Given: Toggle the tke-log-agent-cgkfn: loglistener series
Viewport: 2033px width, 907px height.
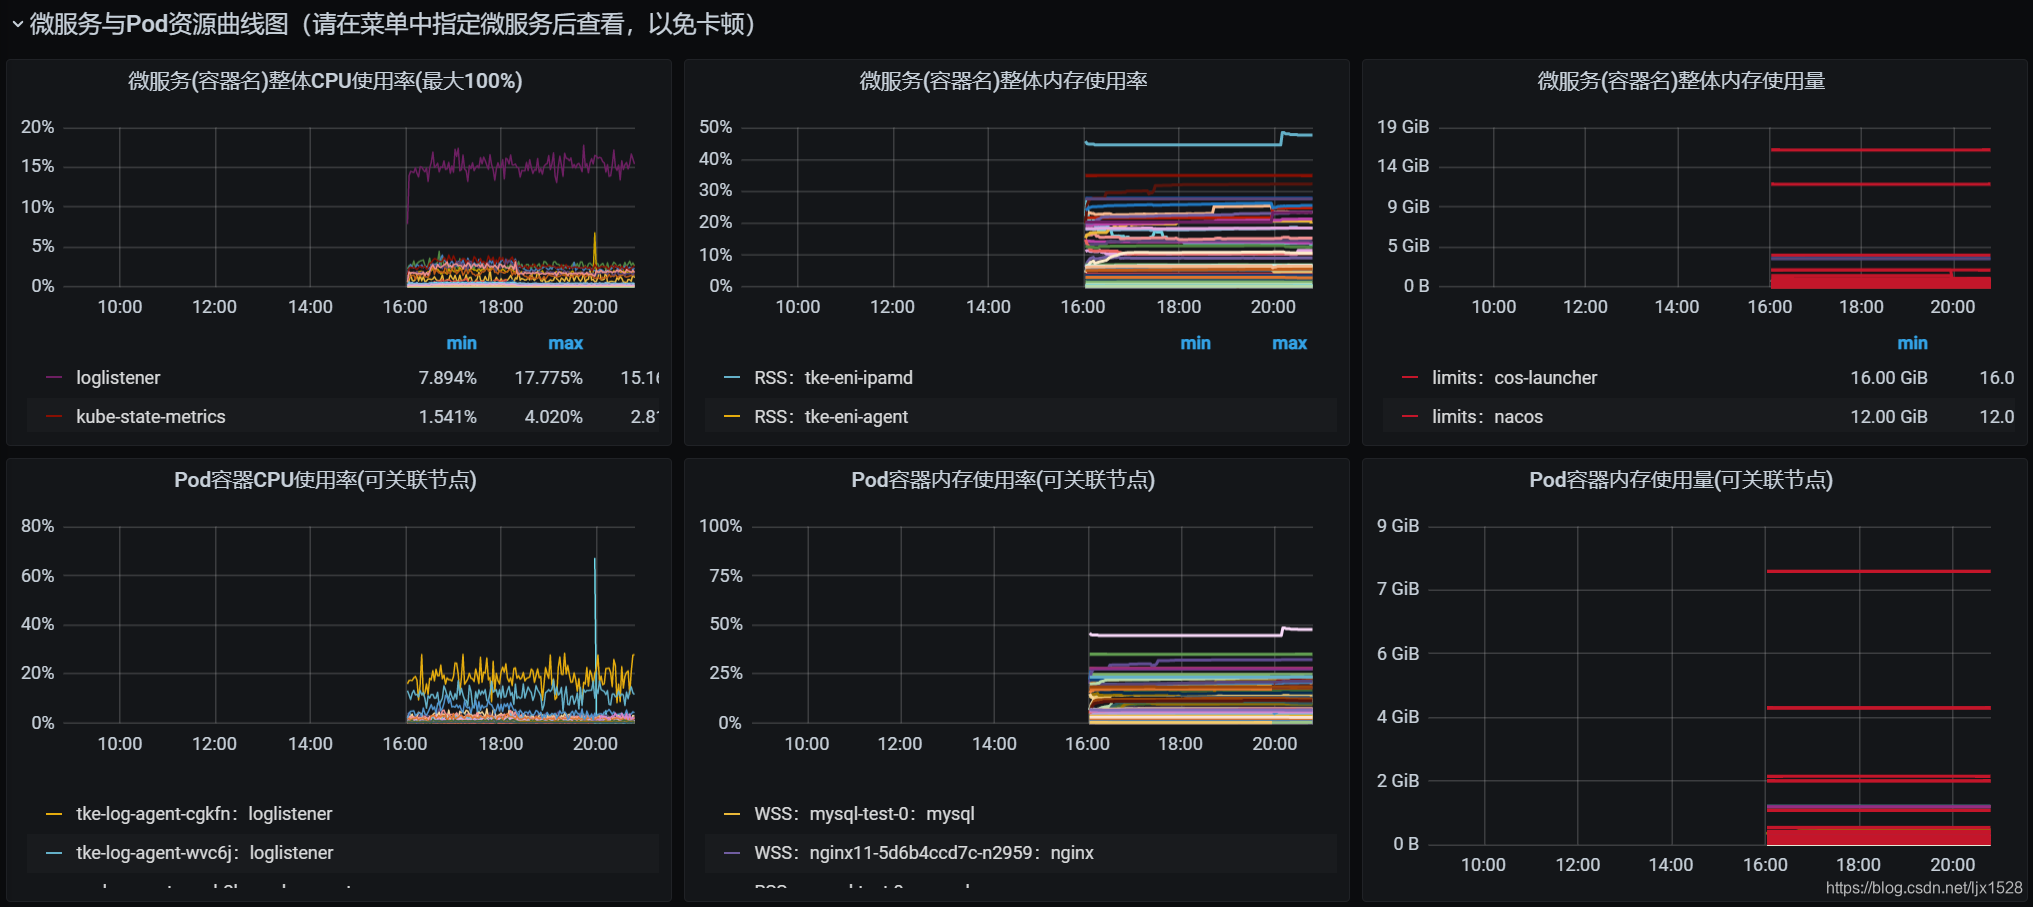Looking at the screenshot, I should (204, 814).
